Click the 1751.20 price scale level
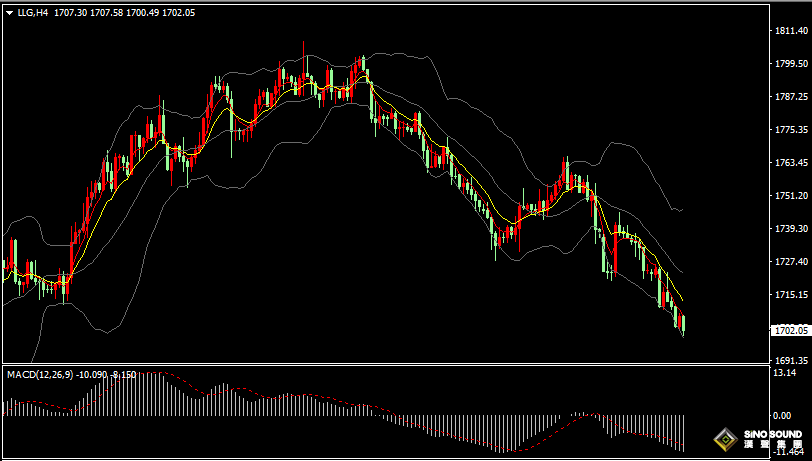The image size is (812, 461). click(x=790, y=196)
